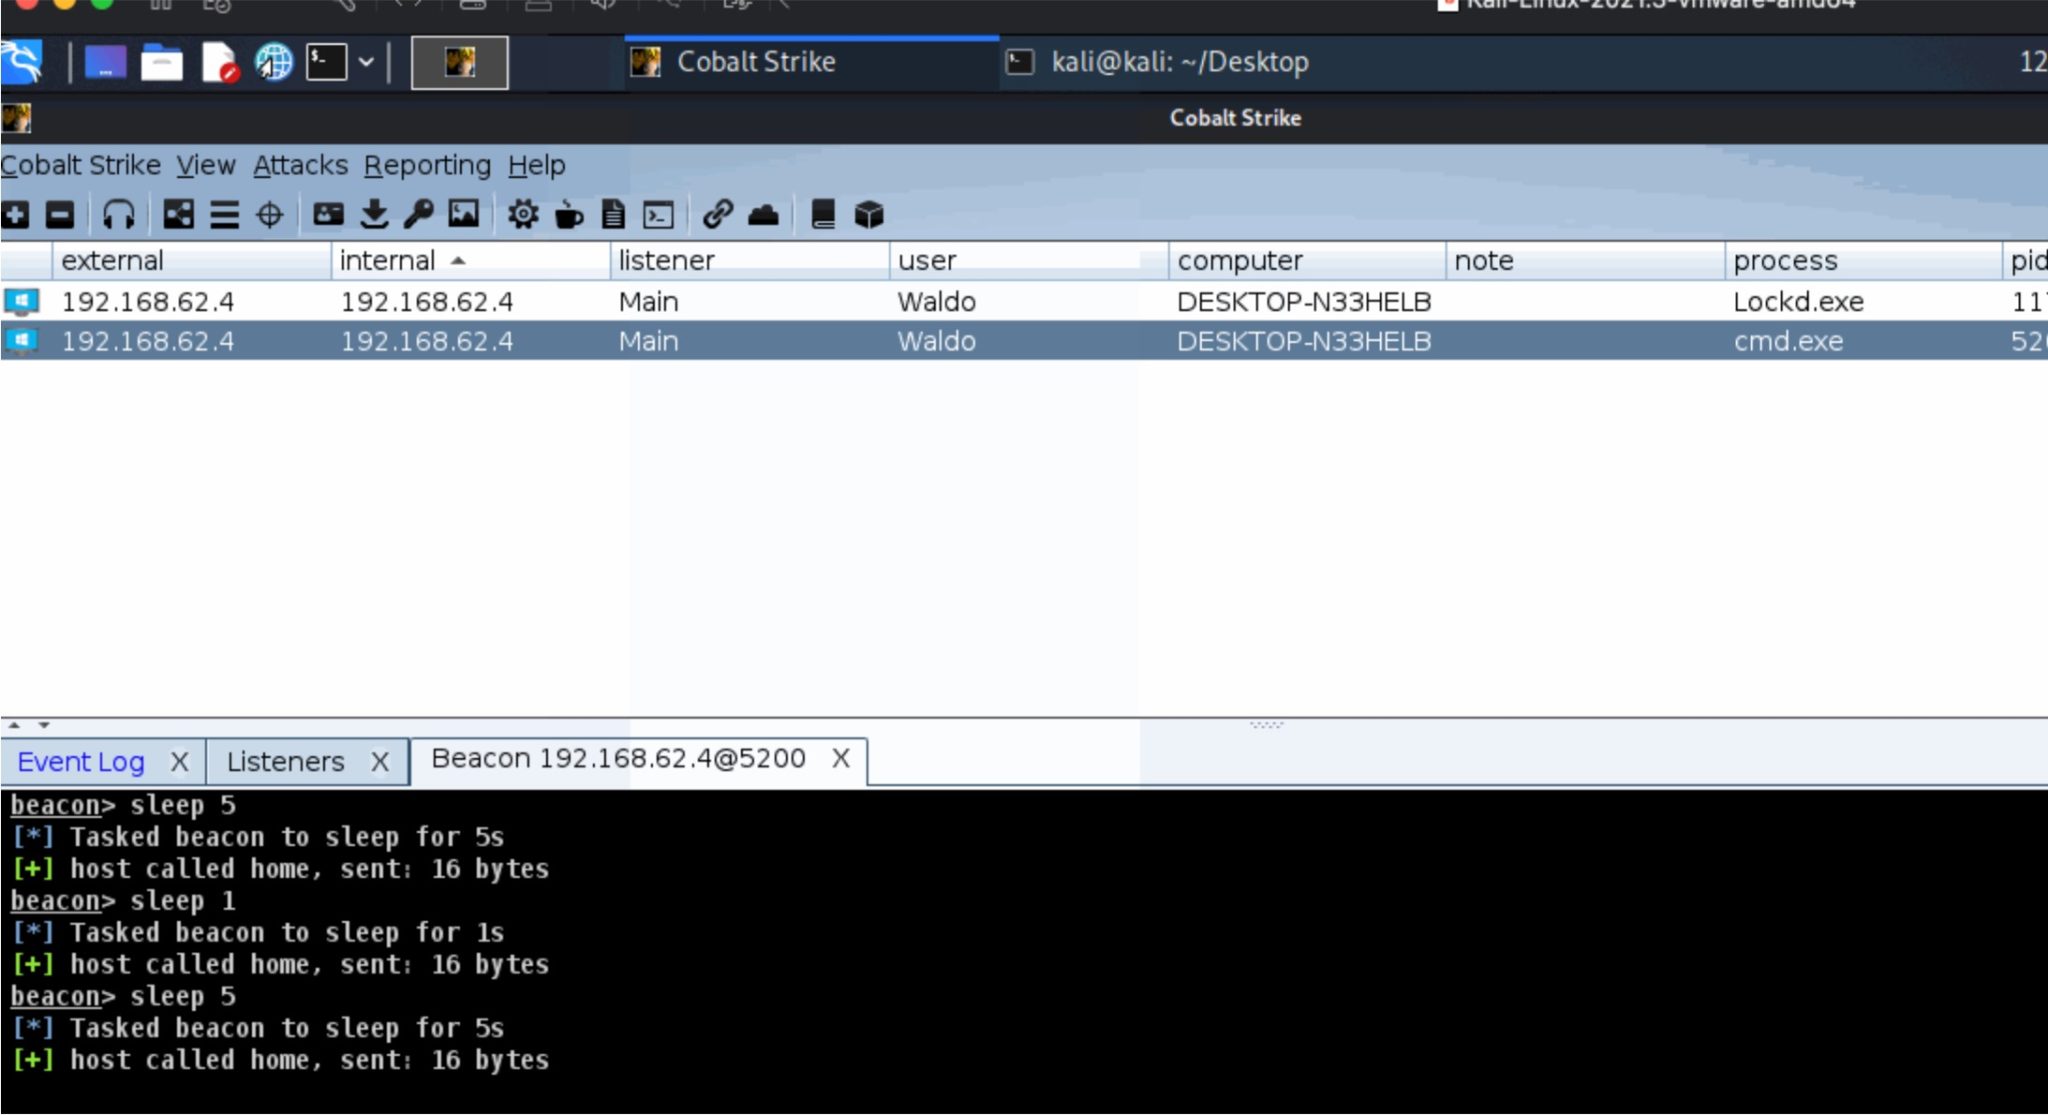This screenshot has height=1115, width=2048.
Task: Select the Beacon 192.168.62.4@5200 tab
Action: click(x=618, y=759)
